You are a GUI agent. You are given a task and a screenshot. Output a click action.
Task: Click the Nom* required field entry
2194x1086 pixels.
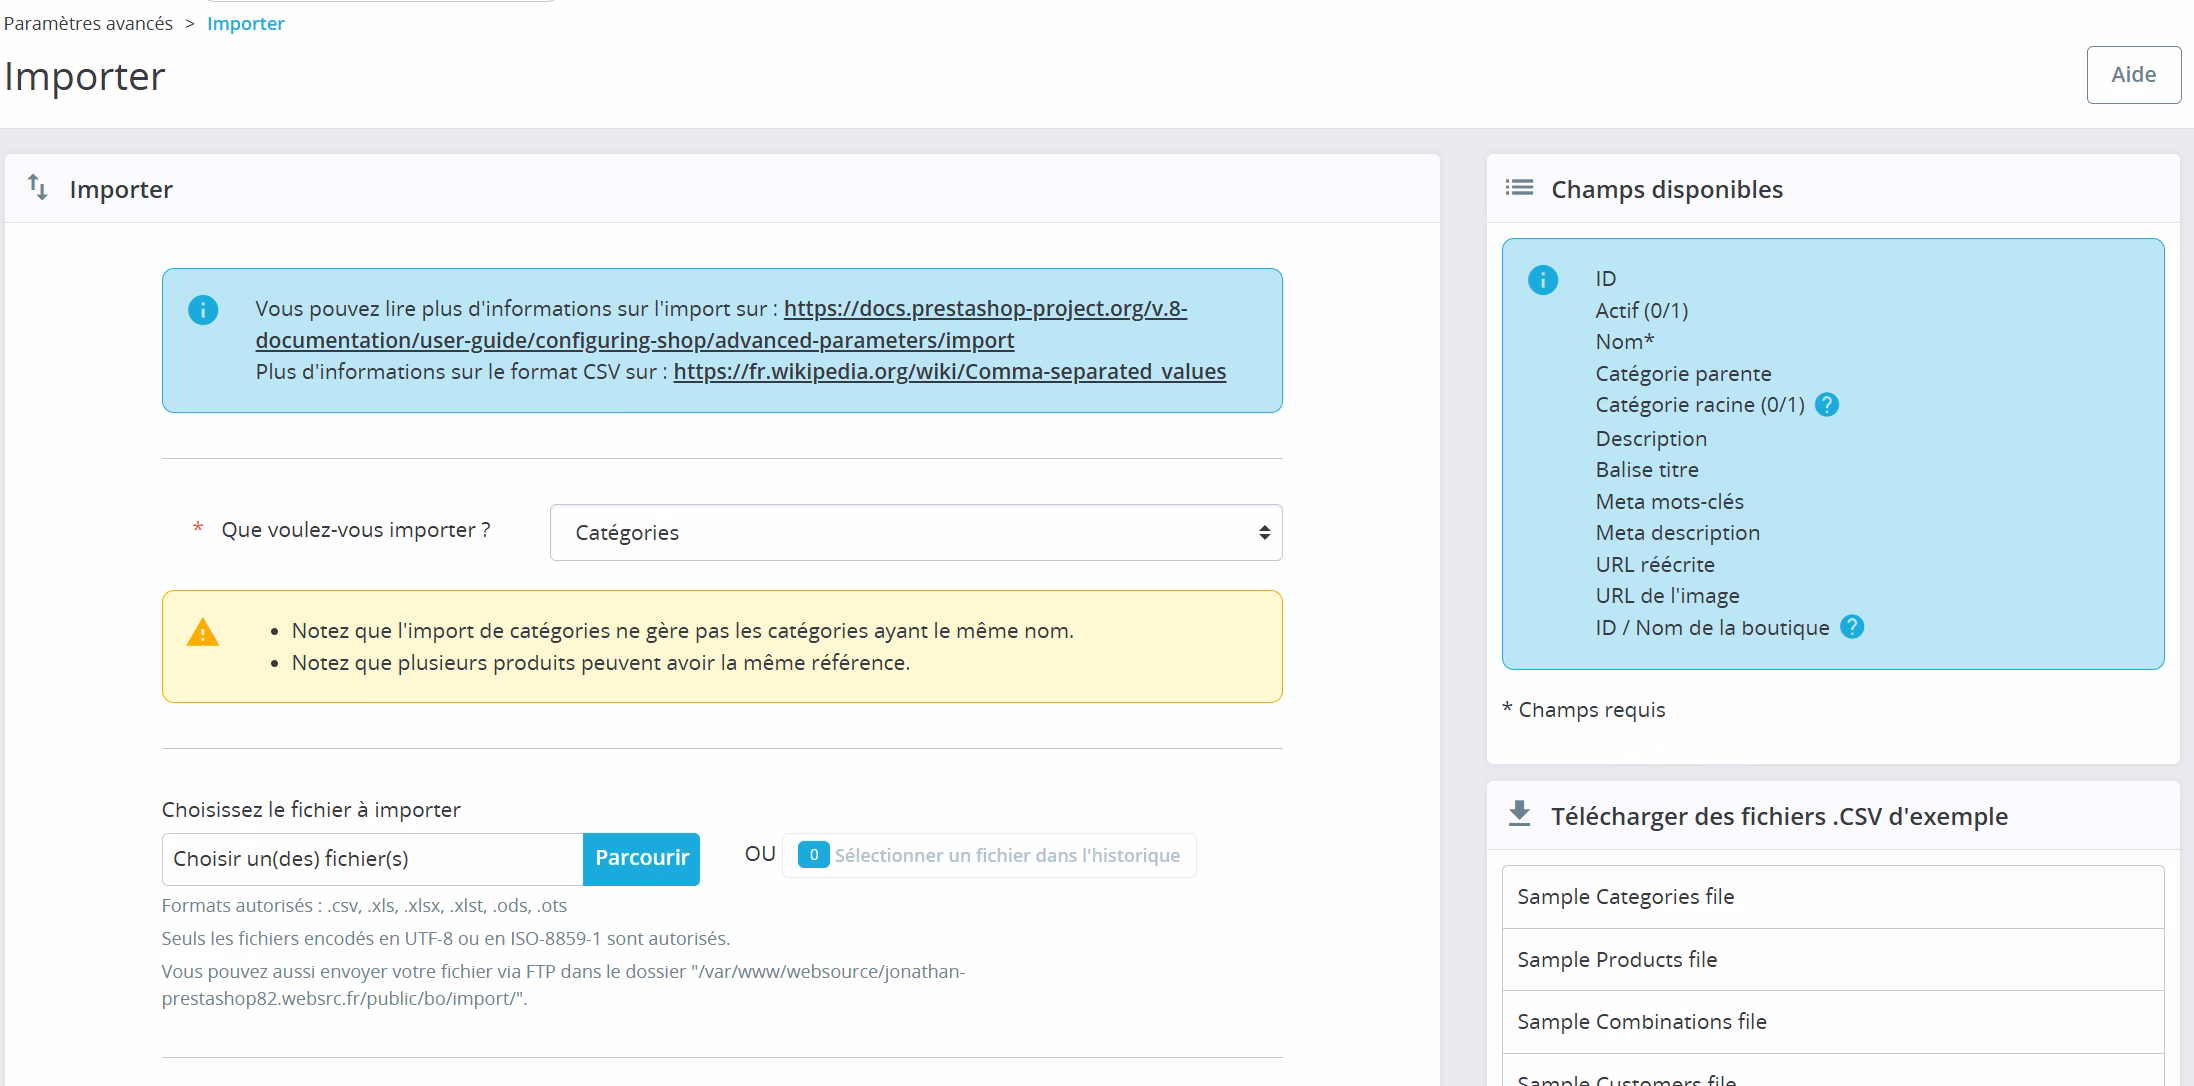[1625, 342]
